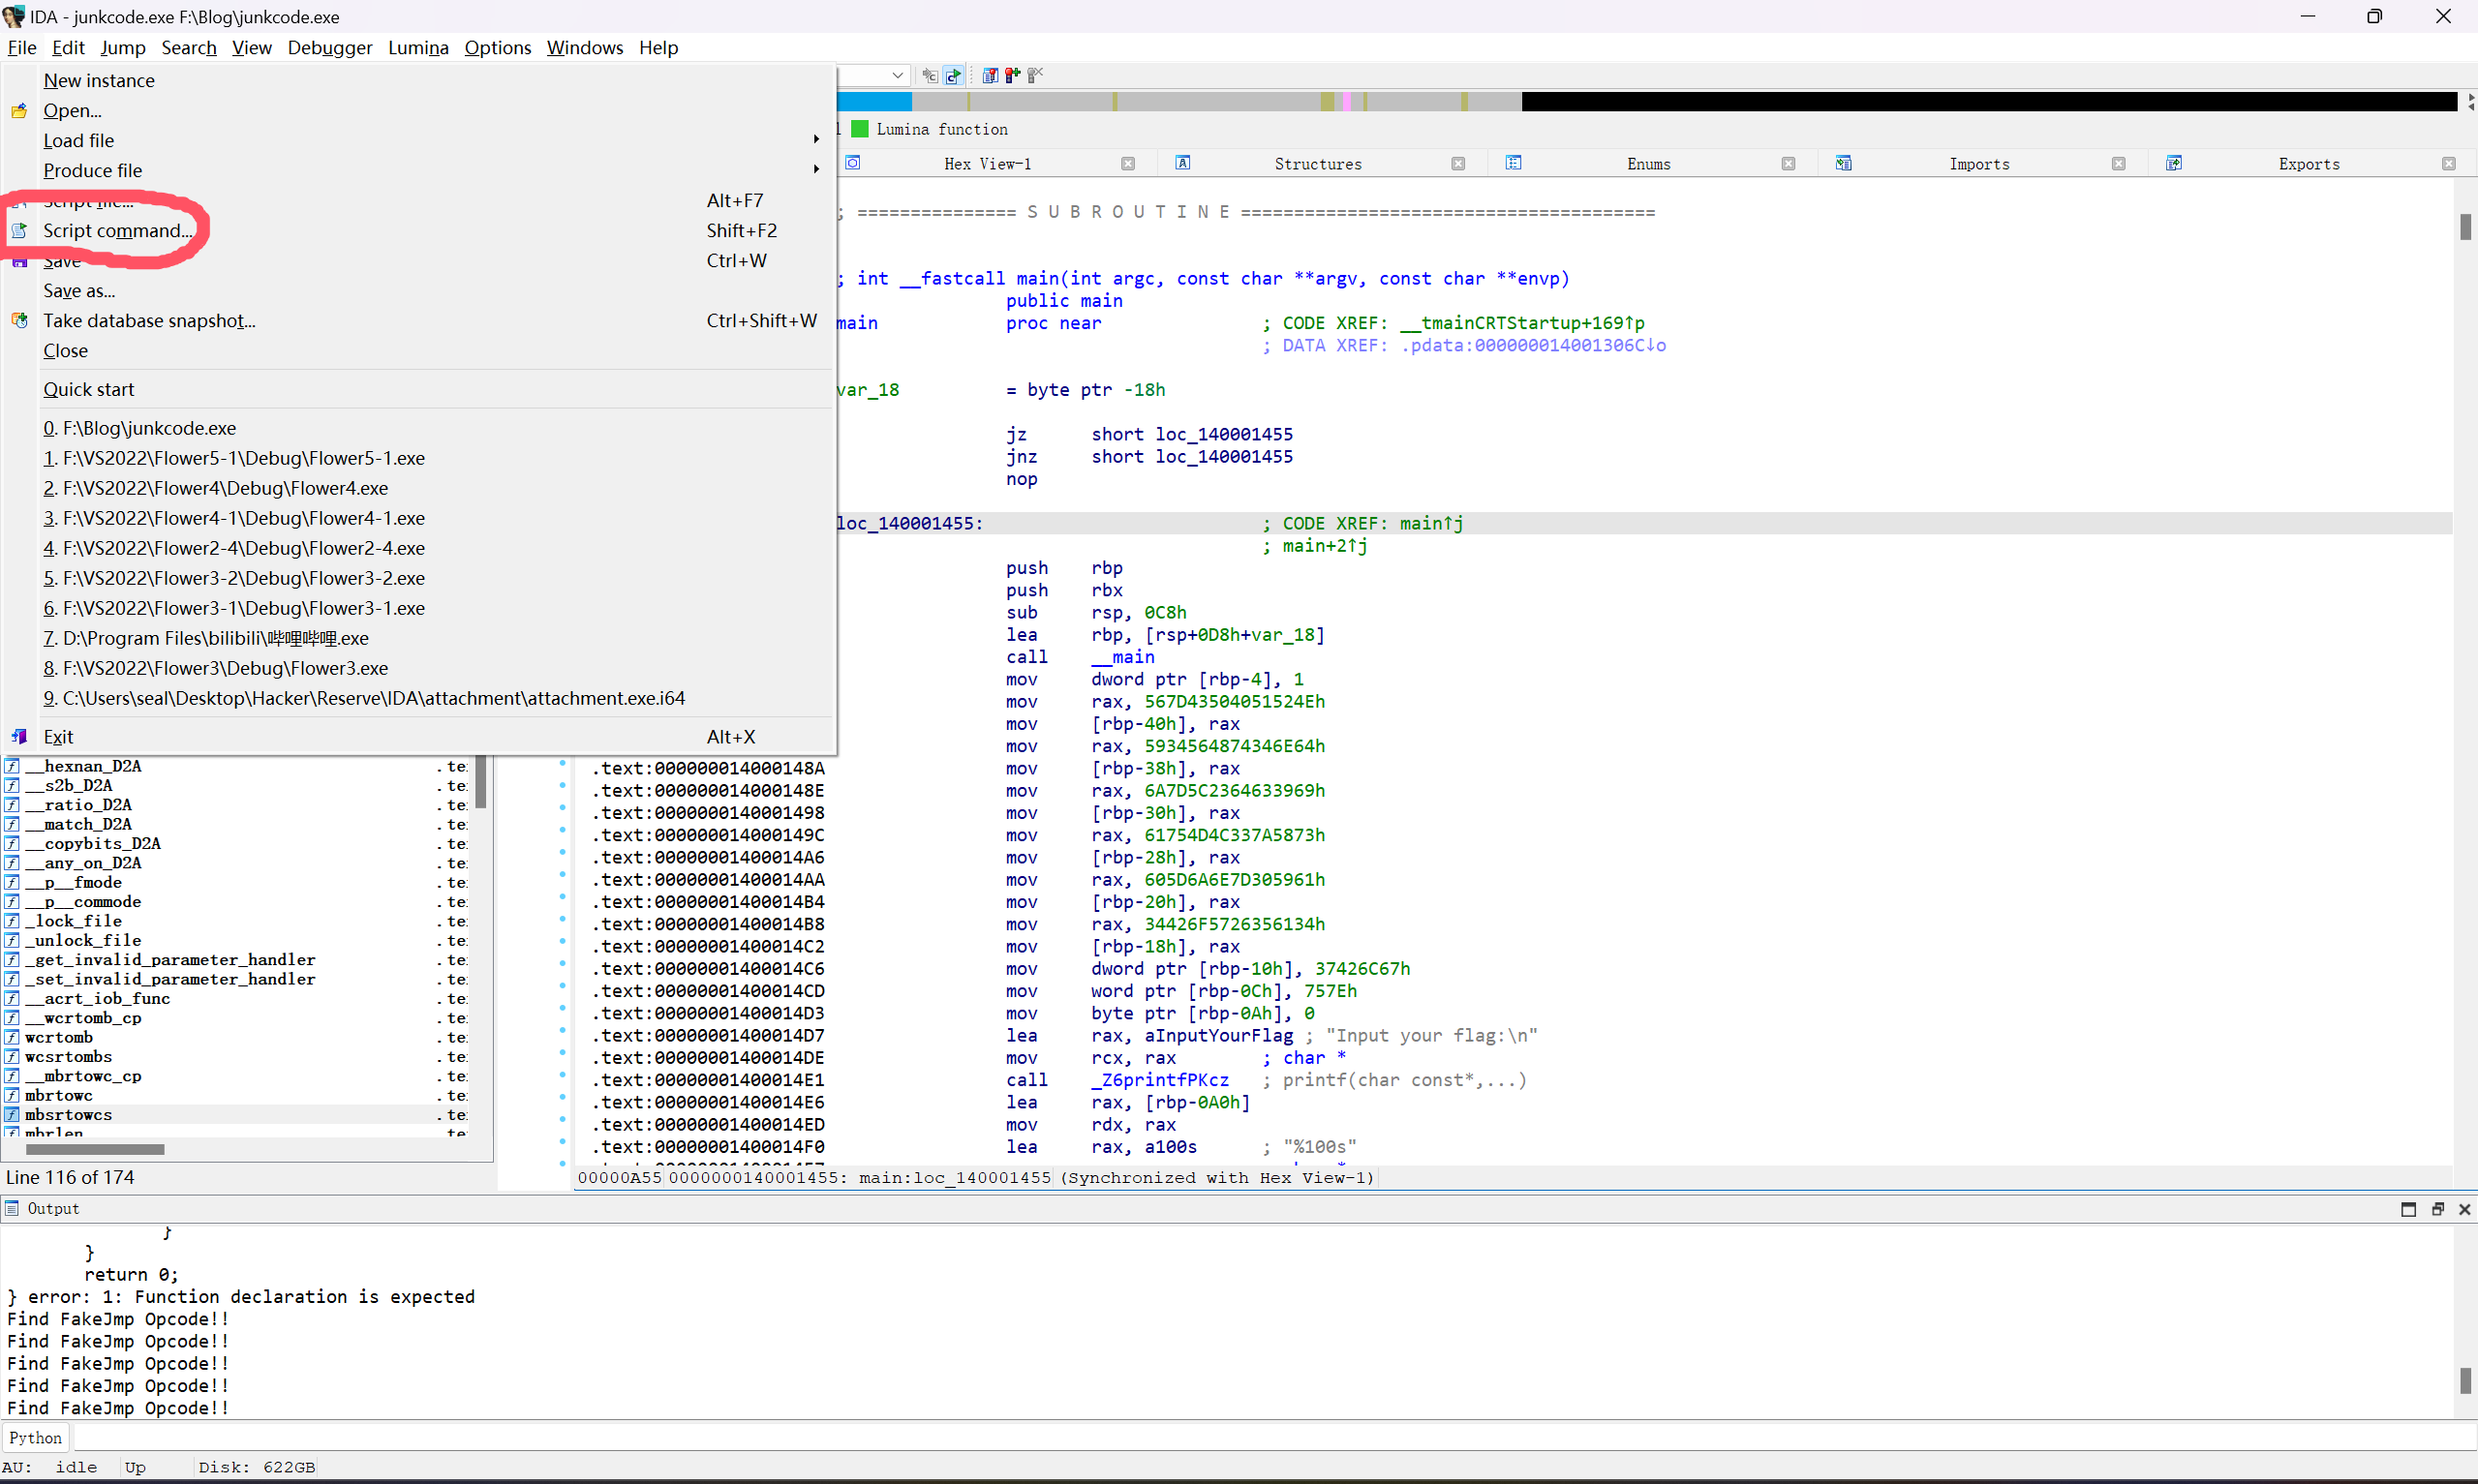The height and width of the screenshot is (1484, 2478).
Task: Click the green Lumina function color swatch
Action: coord(859,129)
